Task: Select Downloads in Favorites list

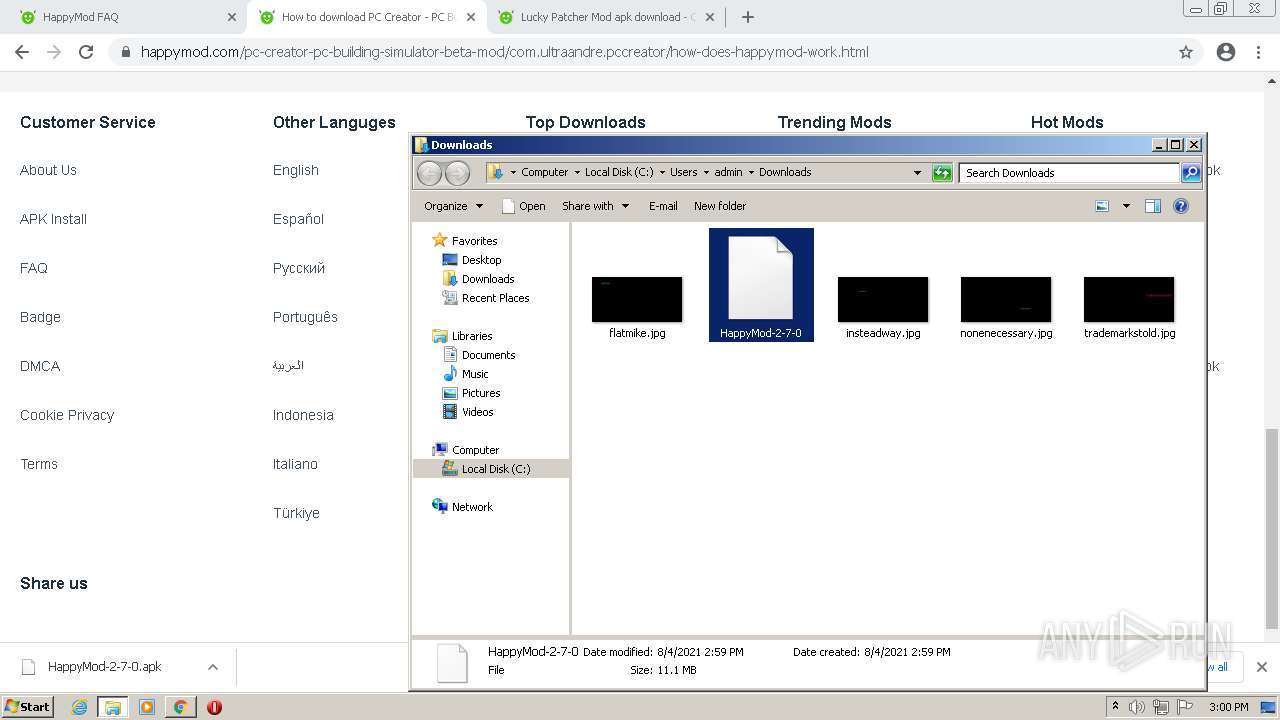Action: point(488,279)
